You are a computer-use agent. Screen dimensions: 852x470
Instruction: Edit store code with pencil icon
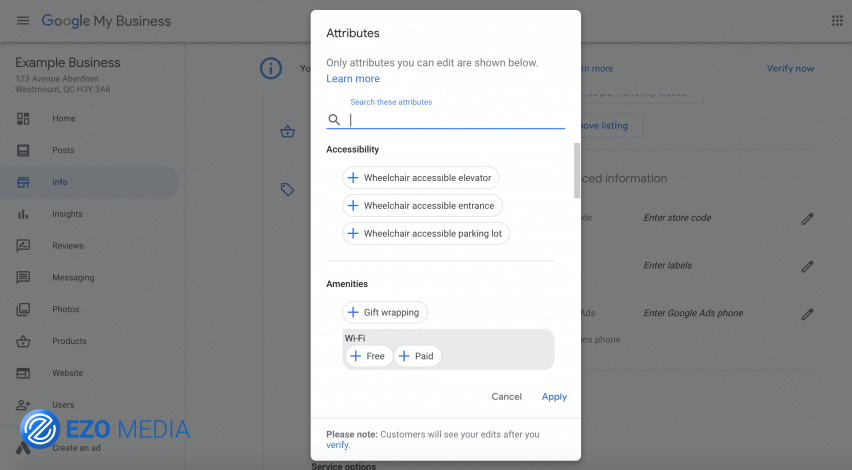(807, 218)
